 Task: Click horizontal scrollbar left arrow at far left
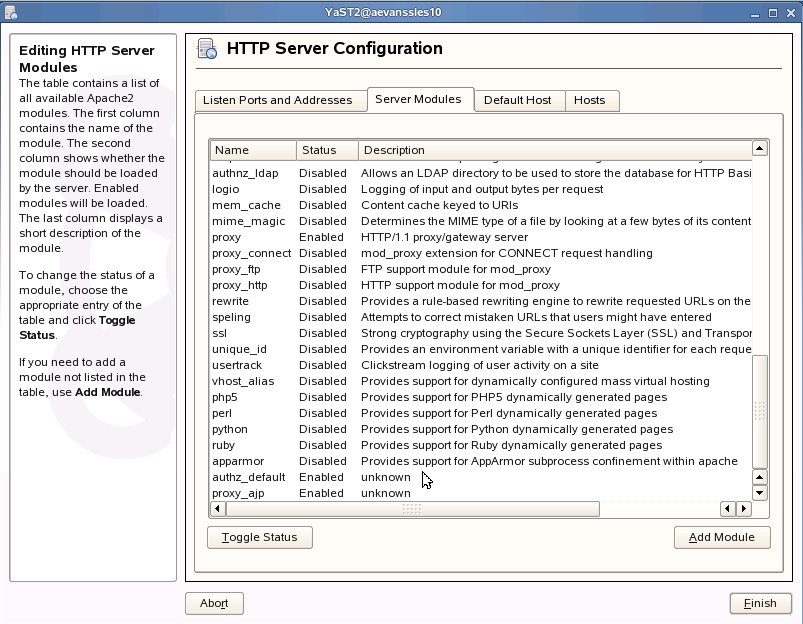click(218, 509)
